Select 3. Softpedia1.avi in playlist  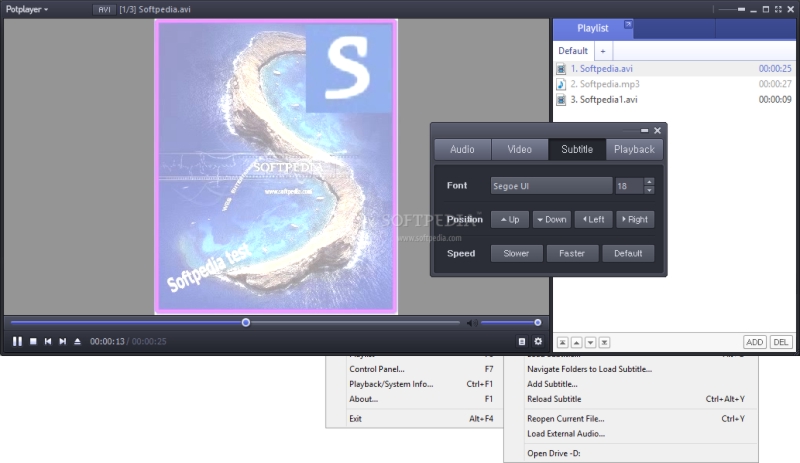(673, 100)
